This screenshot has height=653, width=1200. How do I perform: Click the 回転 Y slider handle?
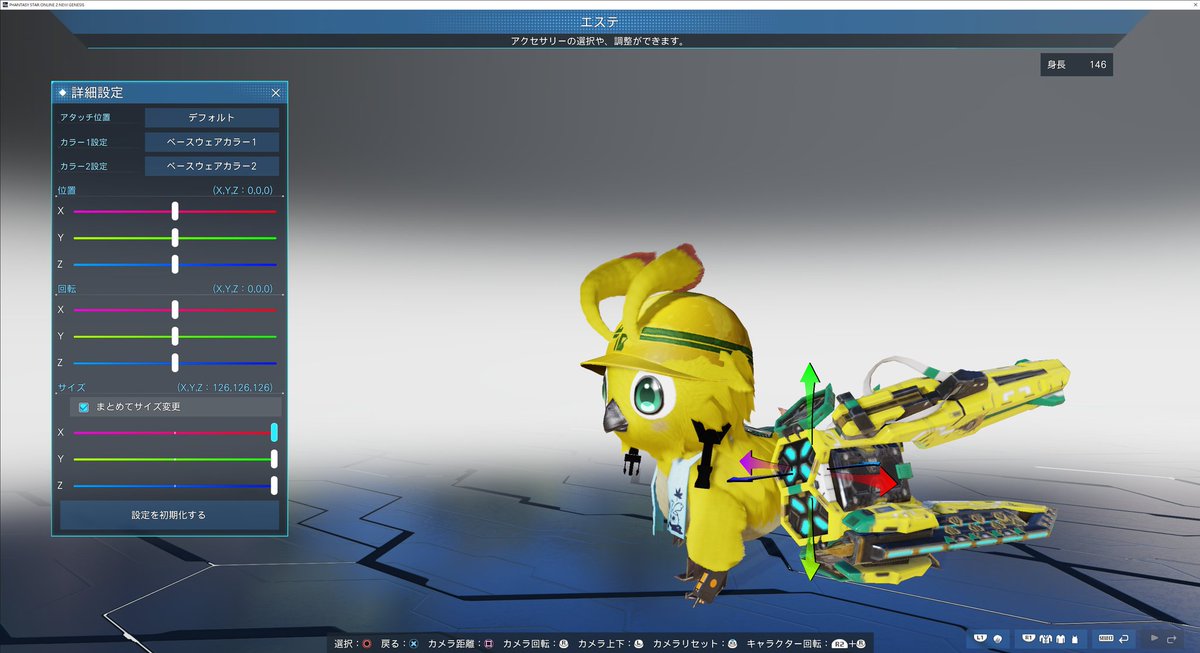[x=175, y=336]
